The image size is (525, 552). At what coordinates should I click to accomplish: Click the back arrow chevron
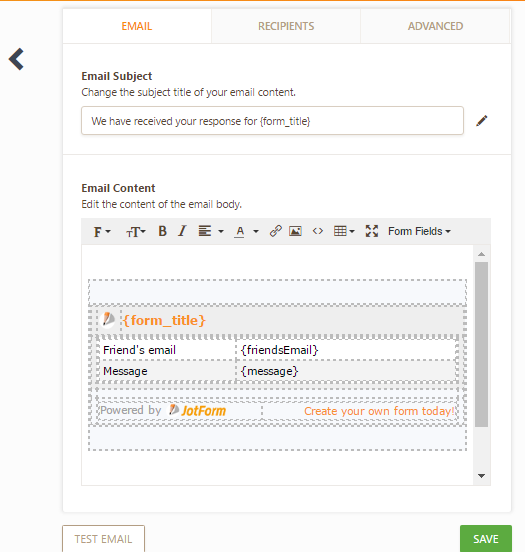pyautogui.click(x=16, y=59)
